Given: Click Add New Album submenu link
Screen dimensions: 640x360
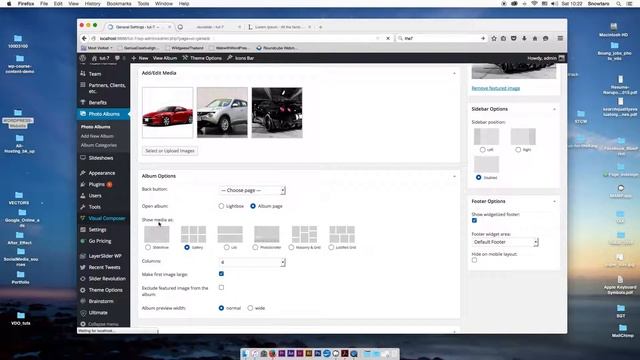Looking at the screenshot, I should [97, 136].
